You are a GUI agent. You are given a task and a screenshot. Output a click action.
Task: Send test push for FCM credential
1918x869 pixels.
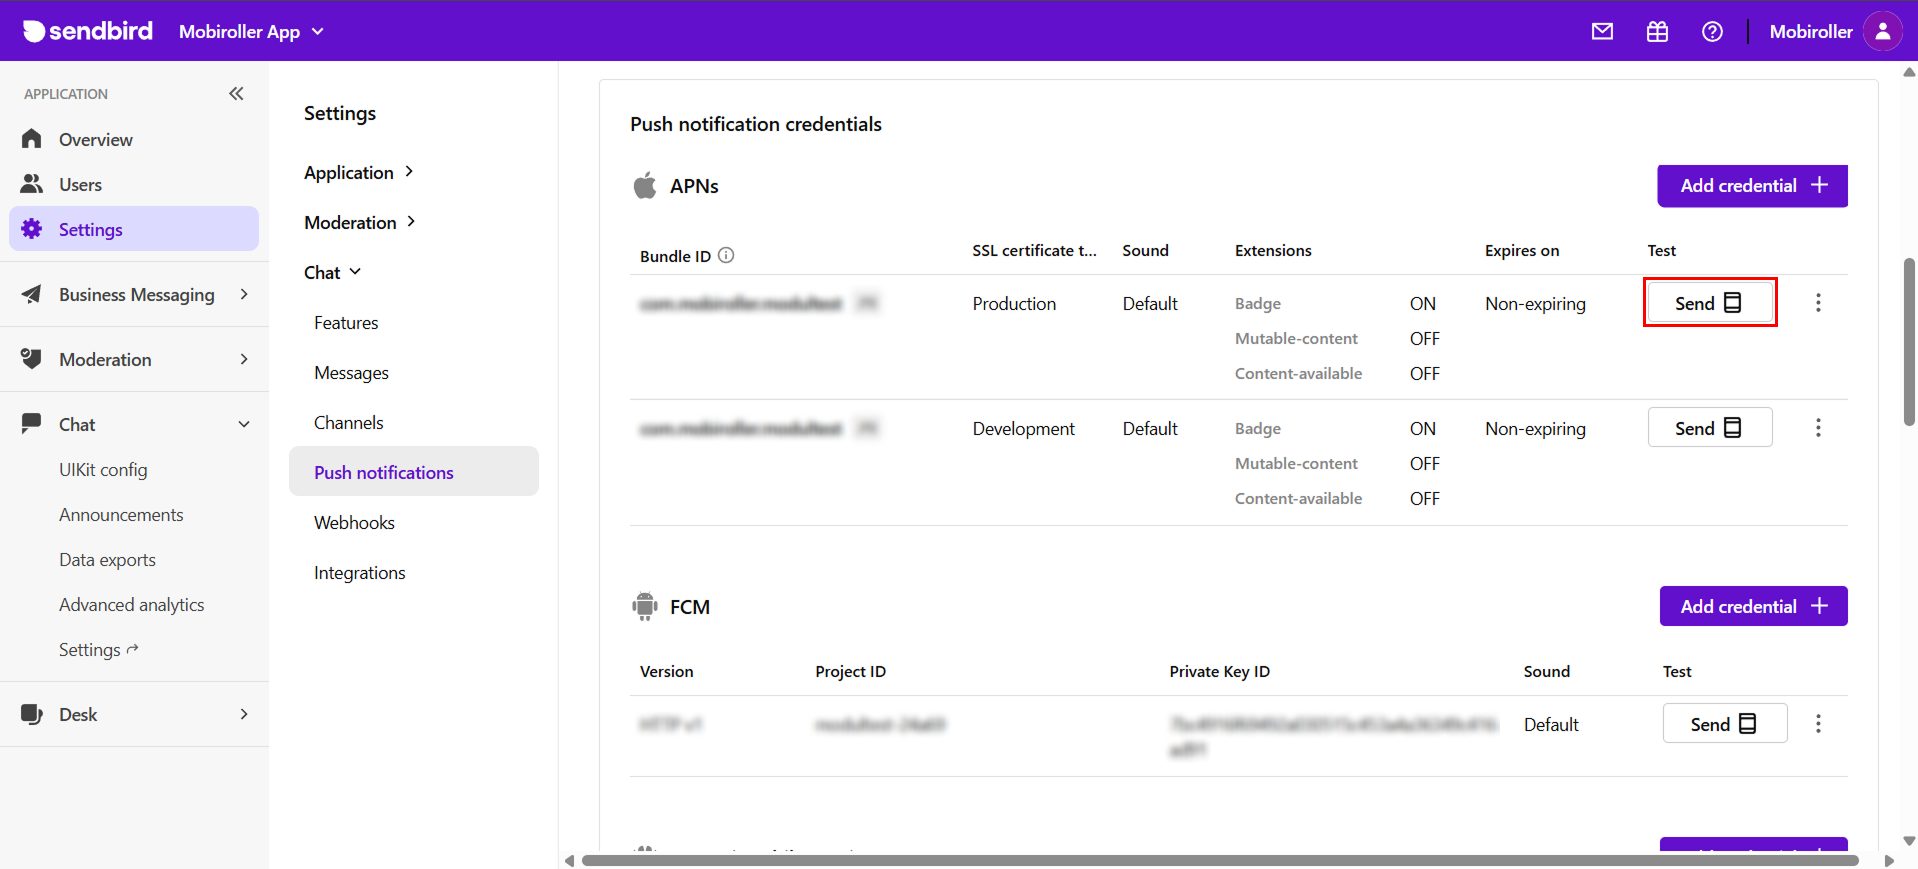pyautogui.click(x=1724, y=724)
